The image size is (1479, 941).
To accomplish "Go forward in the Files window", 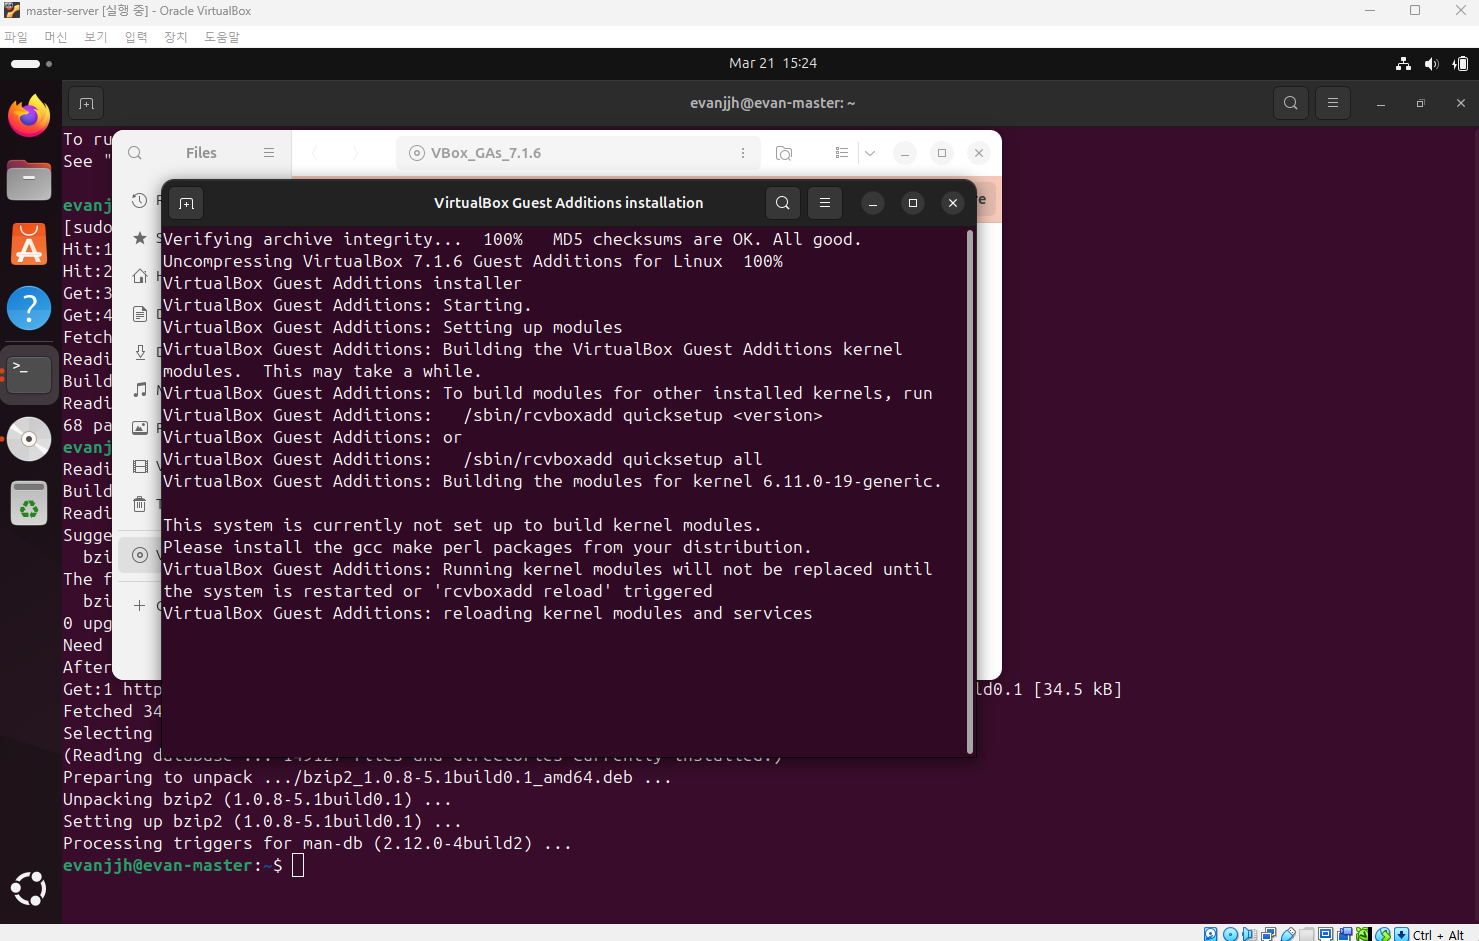I will [355, 153].
